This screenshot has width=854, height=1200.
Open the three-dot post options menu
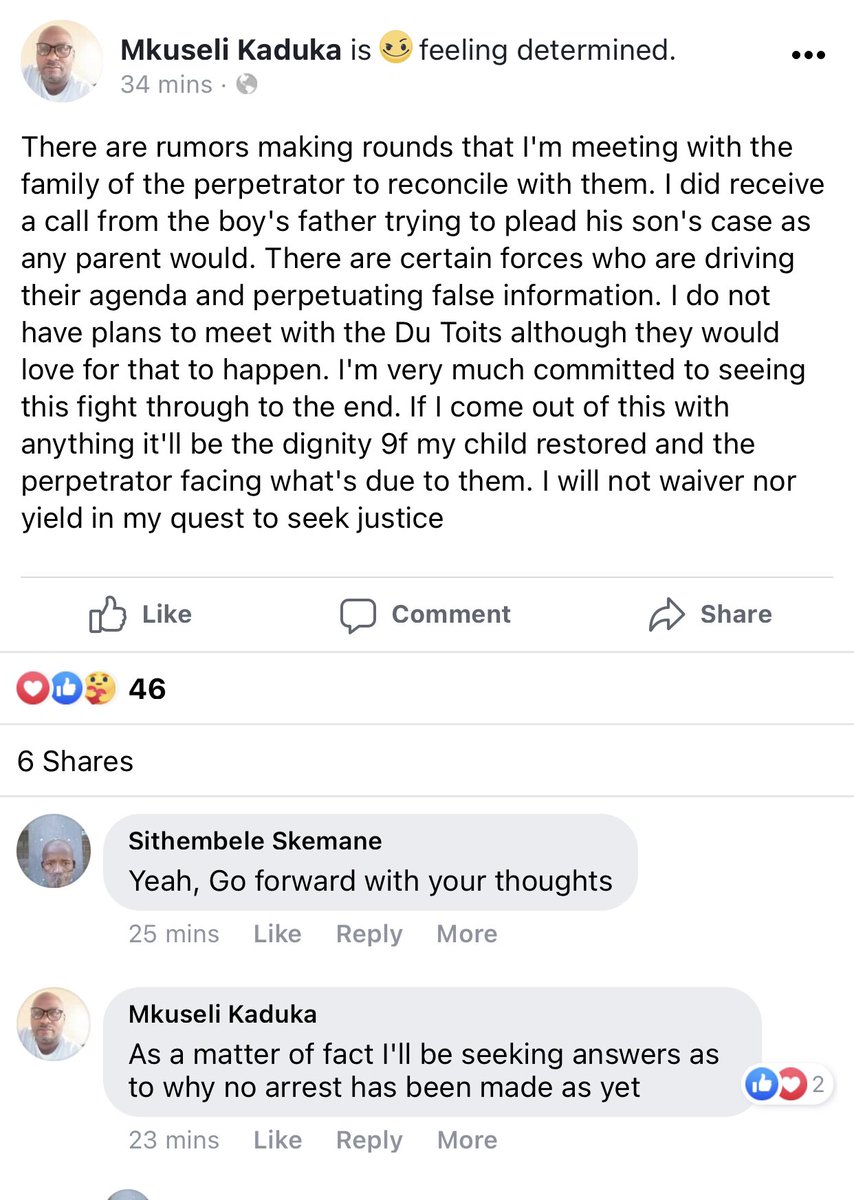(808, 54)
